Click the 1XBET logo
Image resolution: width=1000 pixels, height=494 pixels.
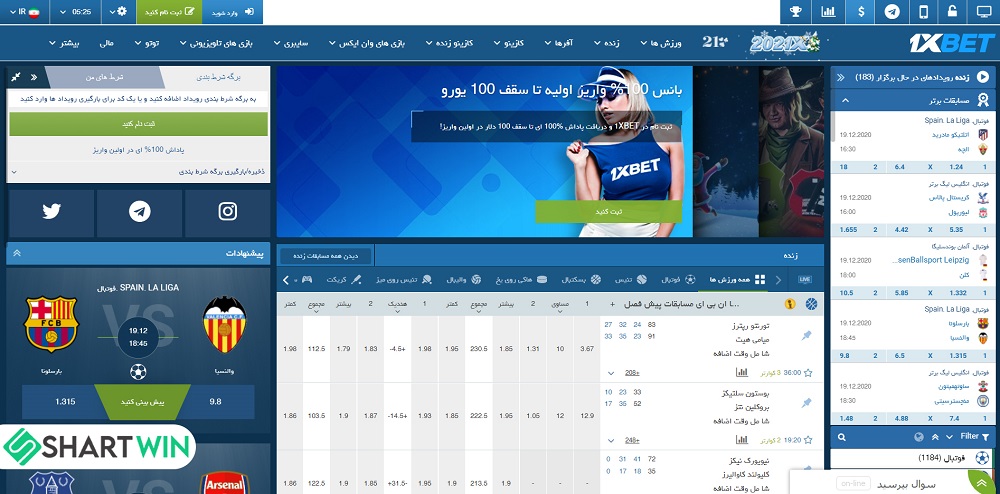952,43
